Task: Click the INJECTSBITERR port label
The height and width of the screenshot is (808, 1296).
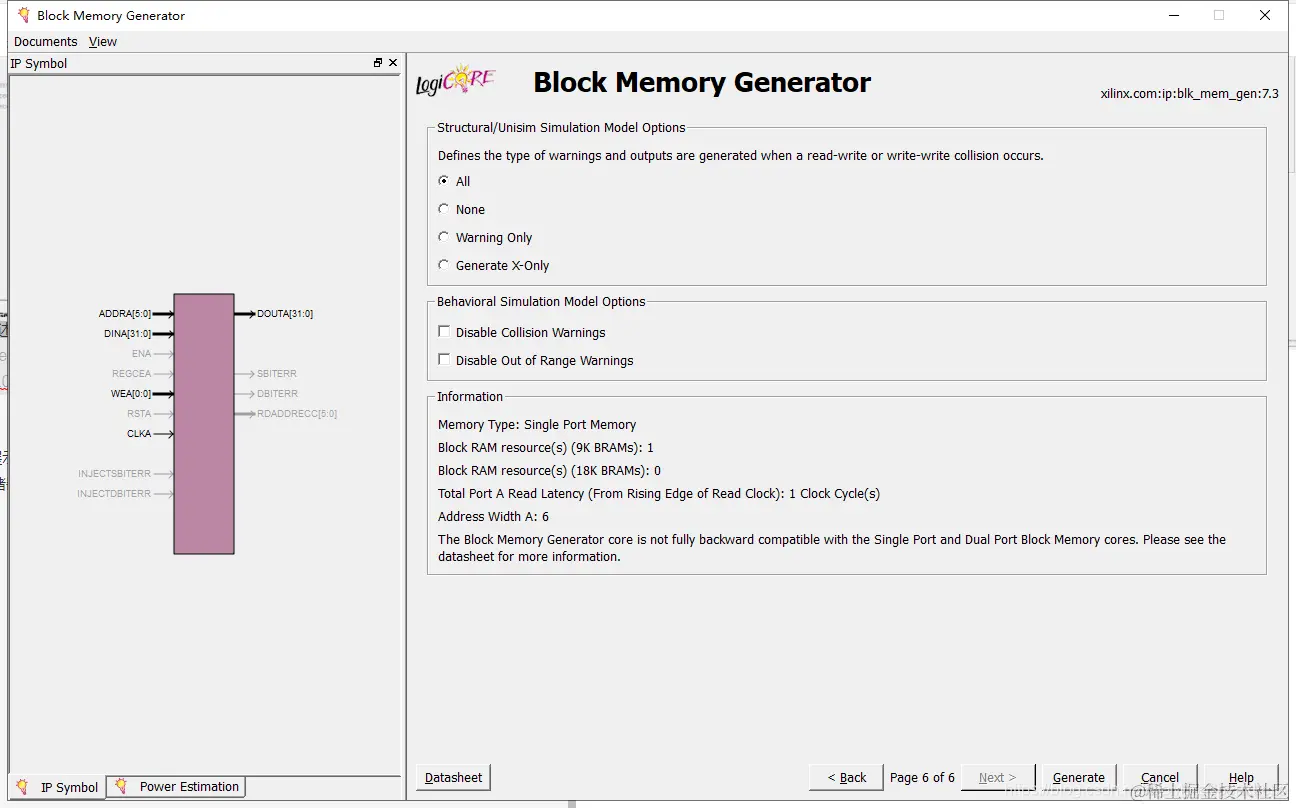Action: [x=115, y=474]
